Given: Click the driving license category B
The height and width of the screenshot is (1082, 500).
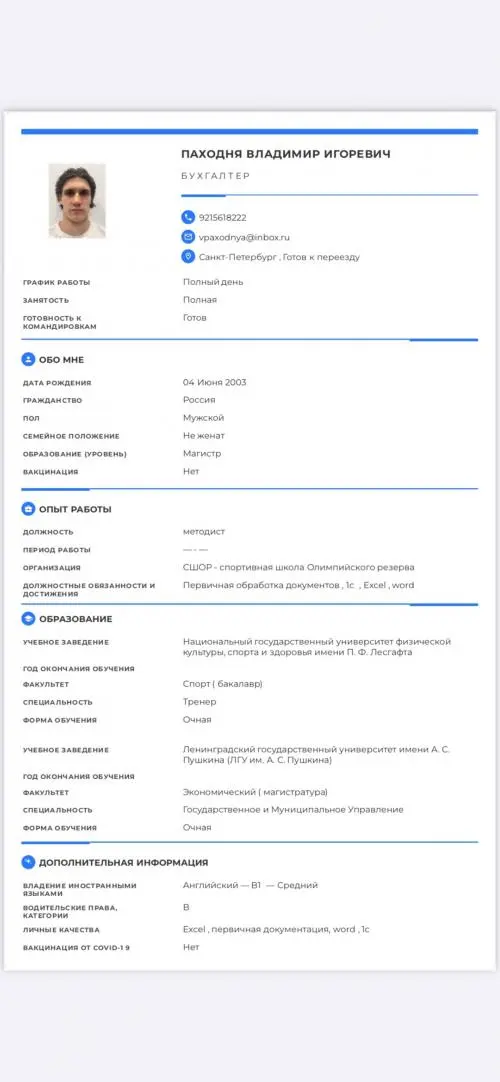Looking at the screenshot, I should click(x=186, y=907).
